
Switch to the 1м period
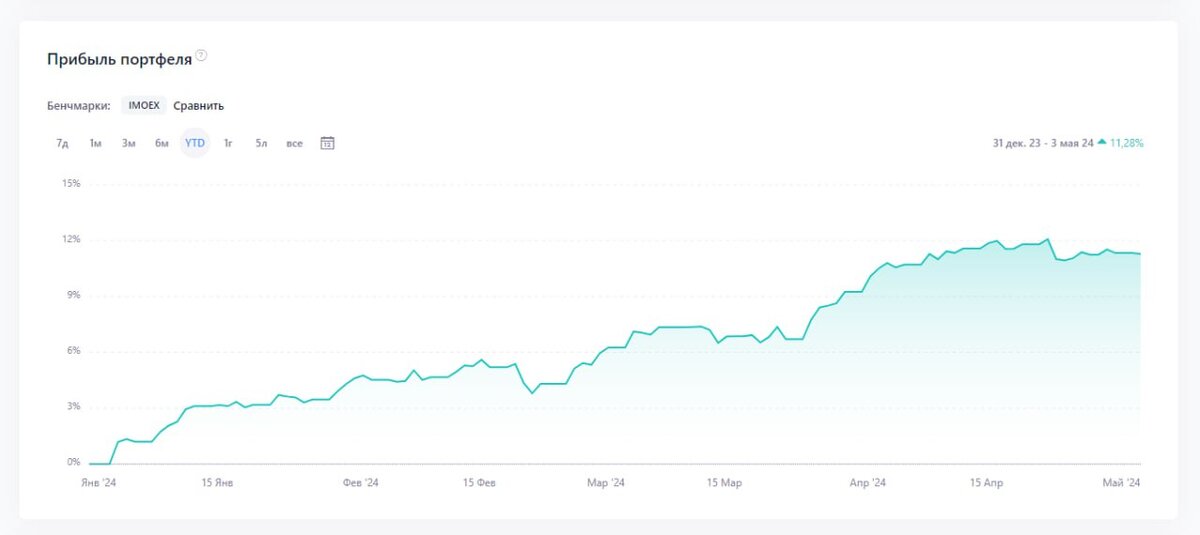point(95,143)
